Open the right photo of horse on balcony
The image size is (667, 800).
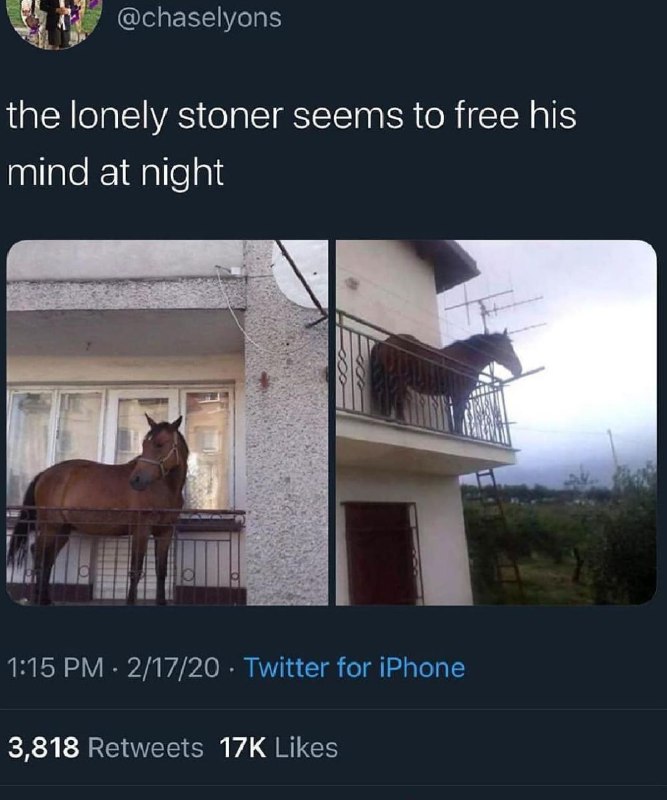(496, 422)
